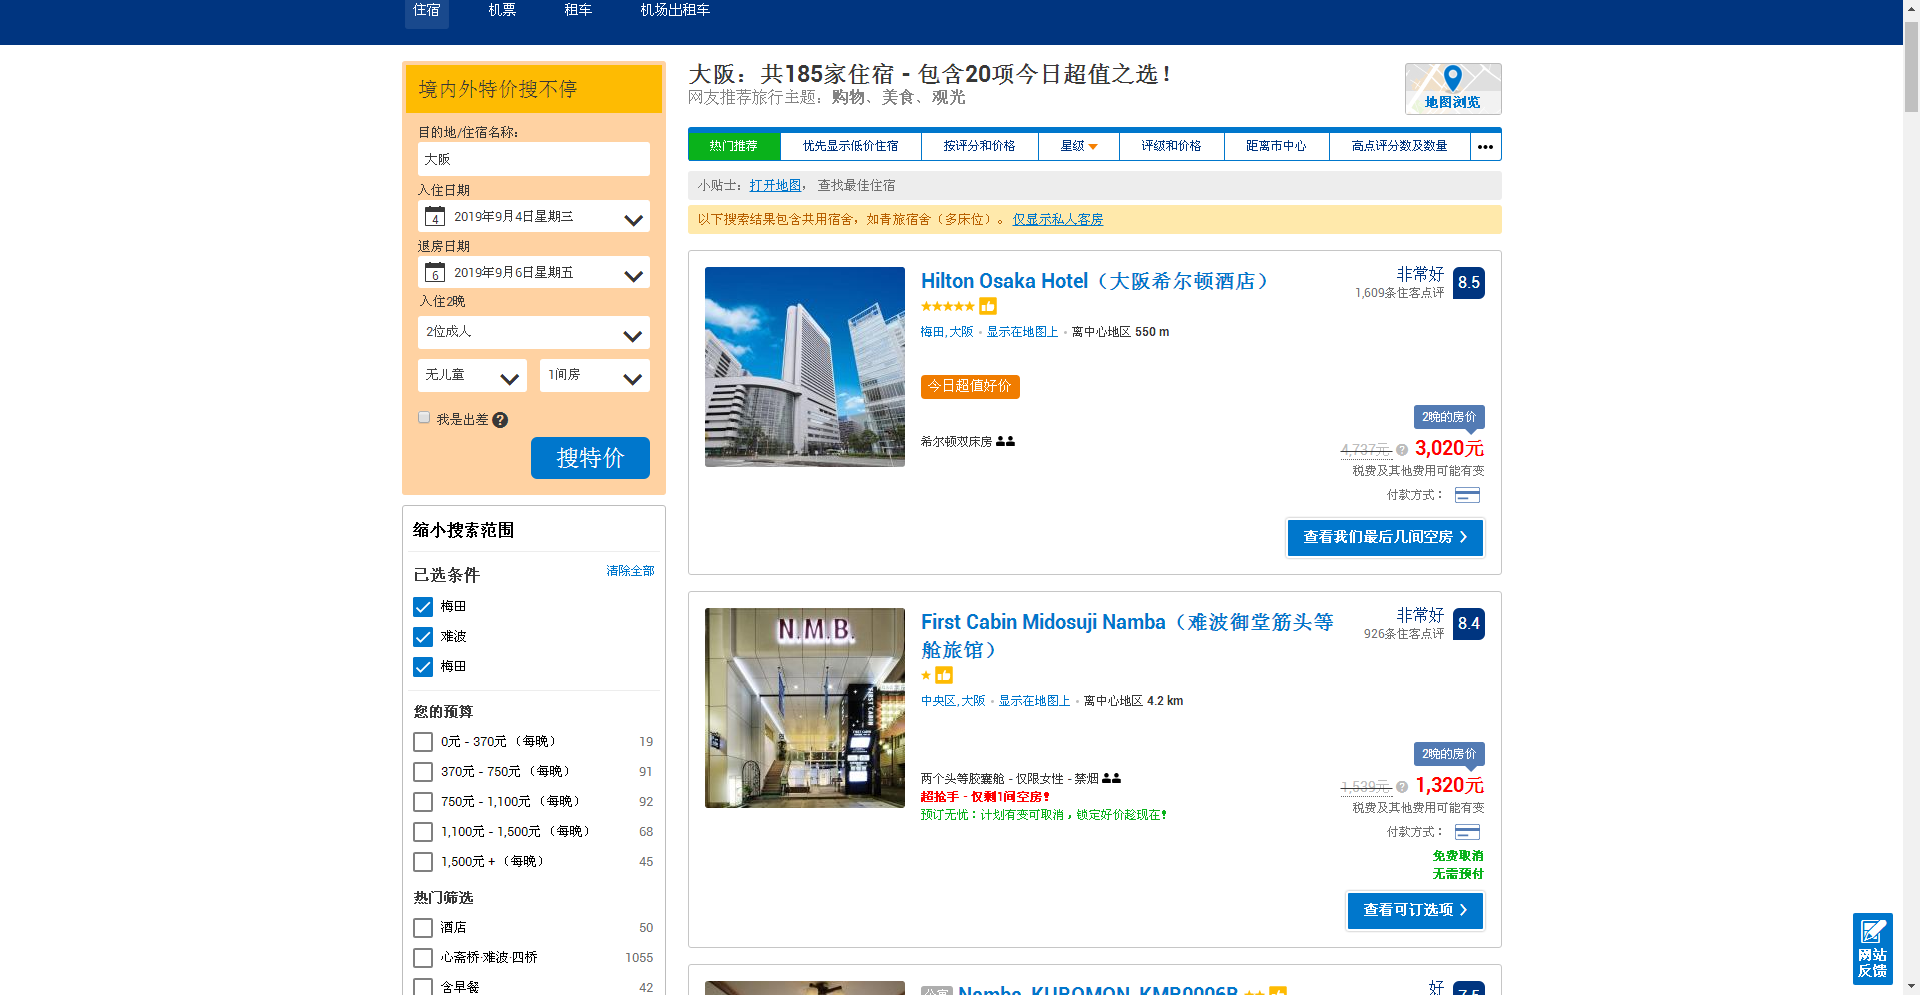Open the First Cabin N.M.B. photo

click(x=805, y=708)
